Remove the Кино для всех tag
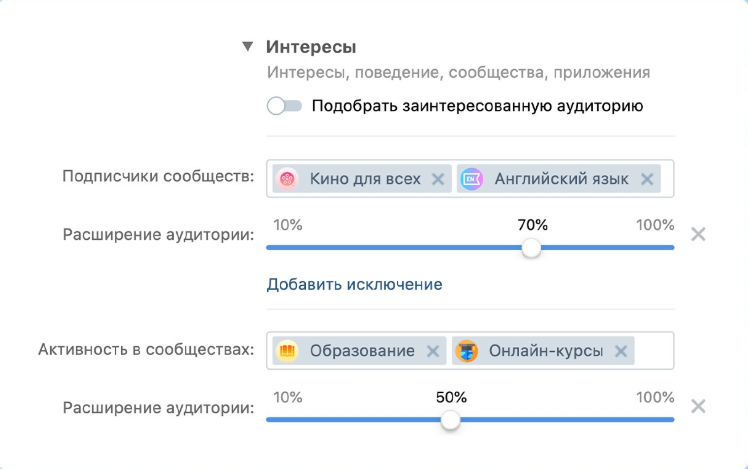This screenshot has width=748, height=469. (x=437, y=179)
